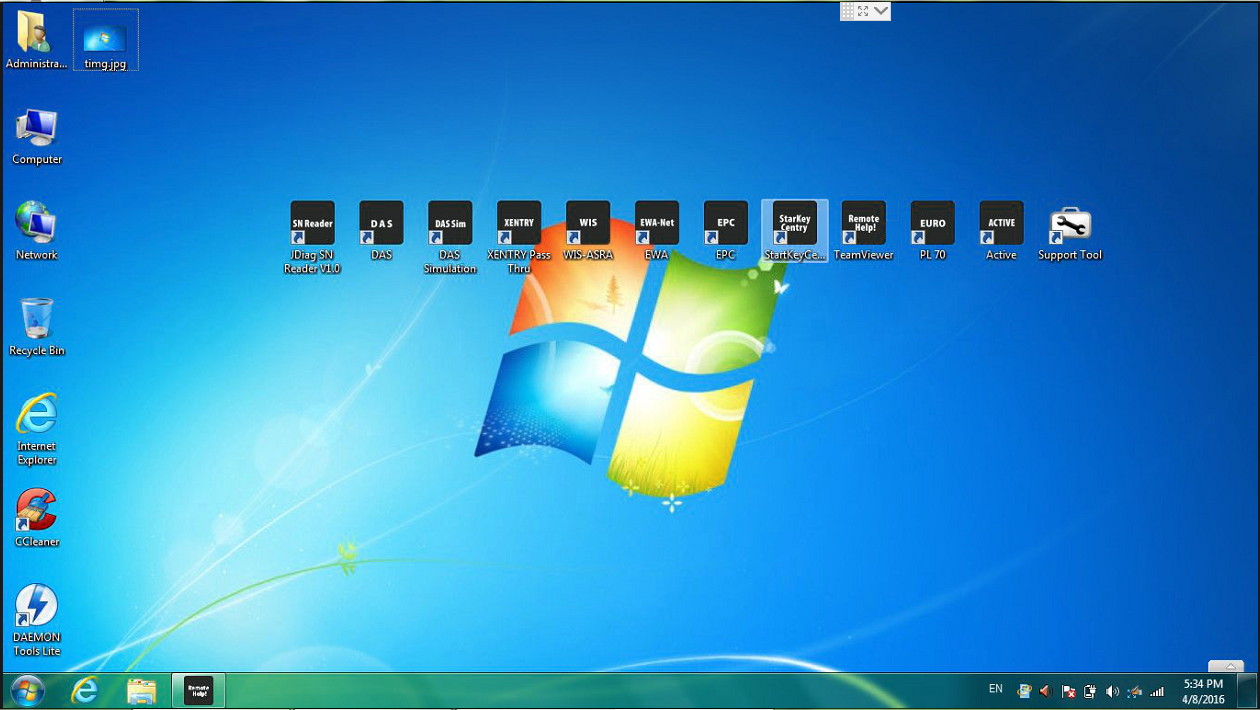The image size is (1260, 710).
Task: Open the red speaker audio tray icon
Action: [x=1046, y=691]
